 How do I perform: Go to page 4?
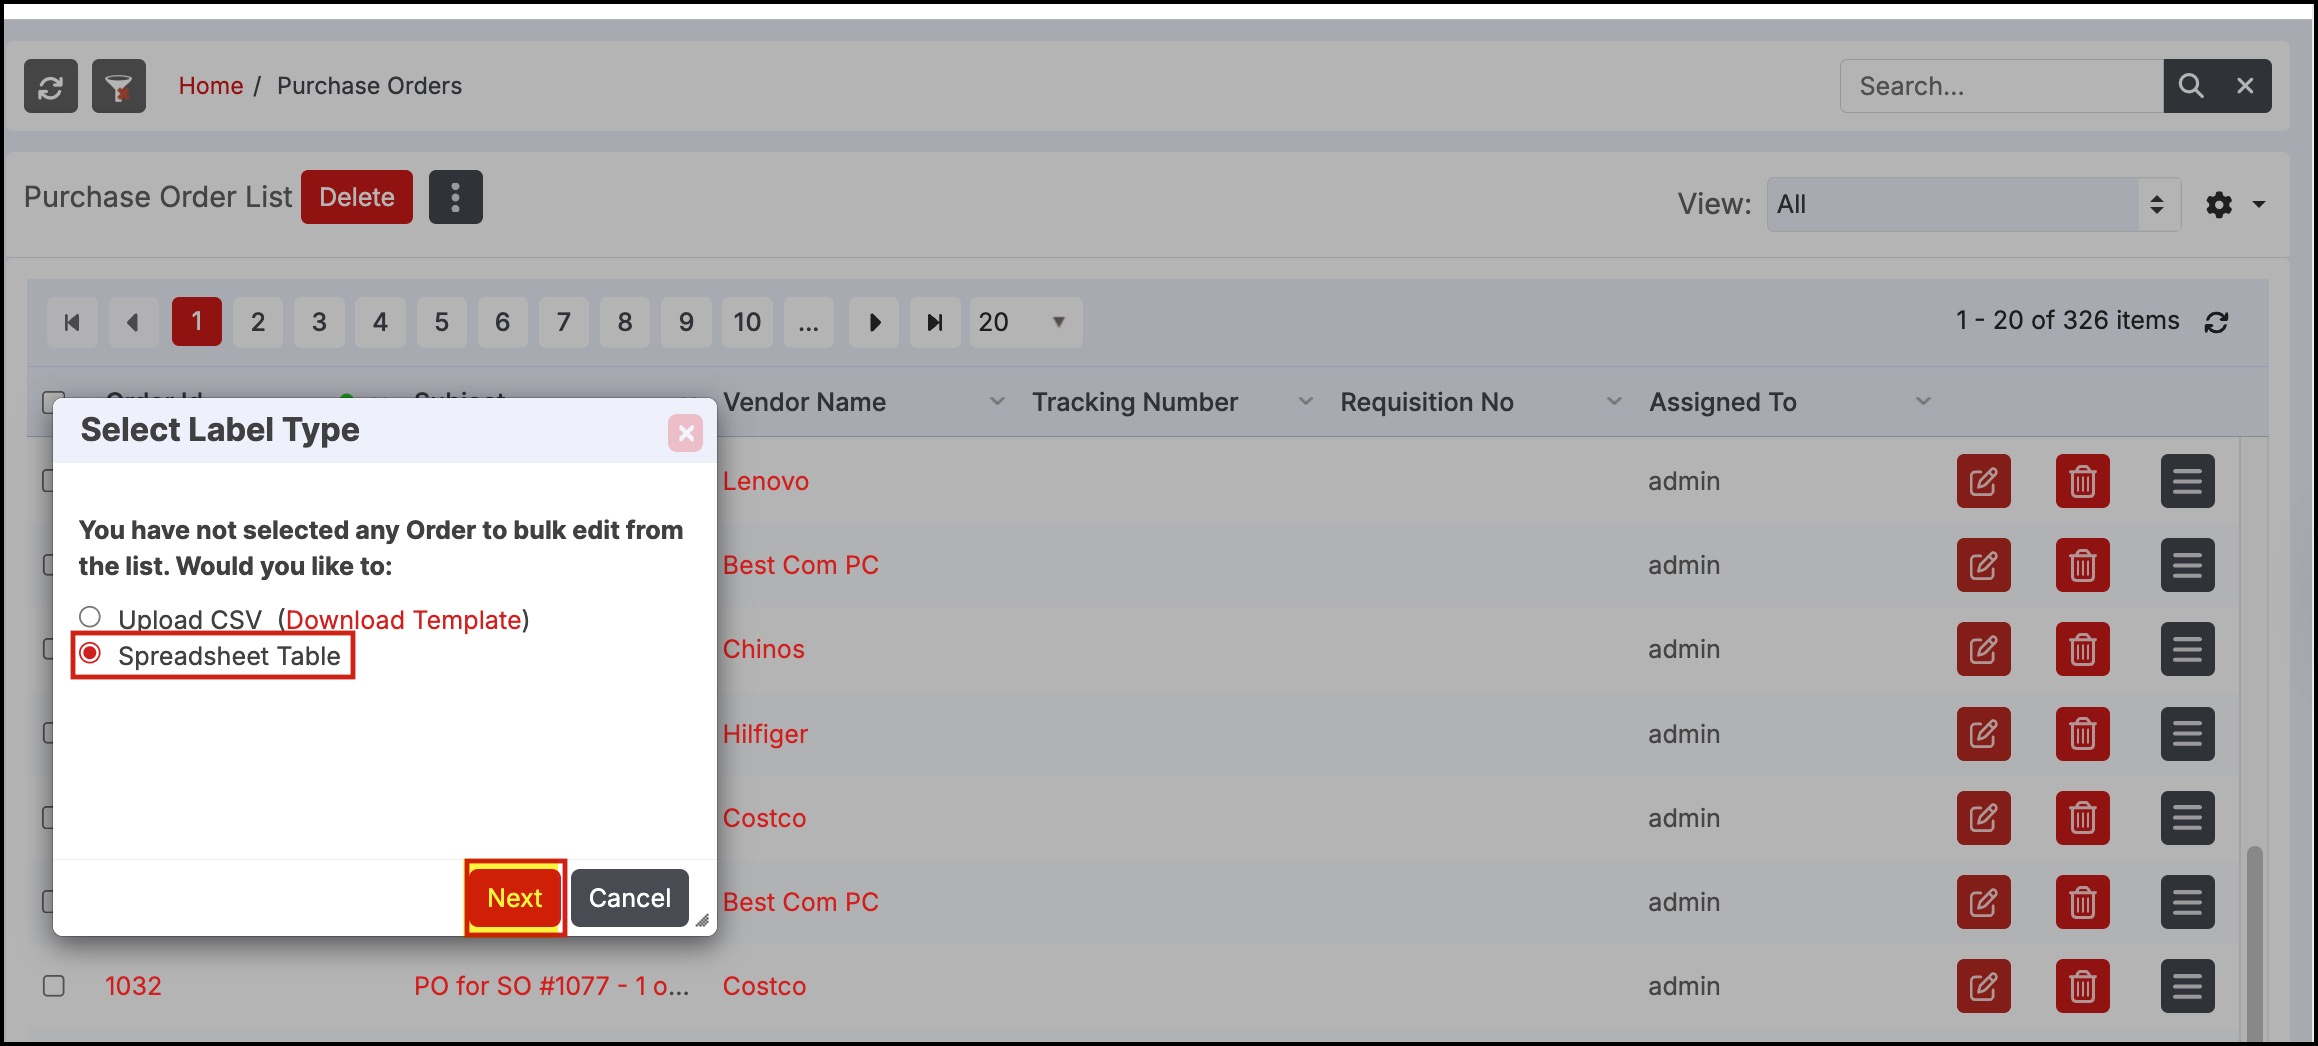380,322
